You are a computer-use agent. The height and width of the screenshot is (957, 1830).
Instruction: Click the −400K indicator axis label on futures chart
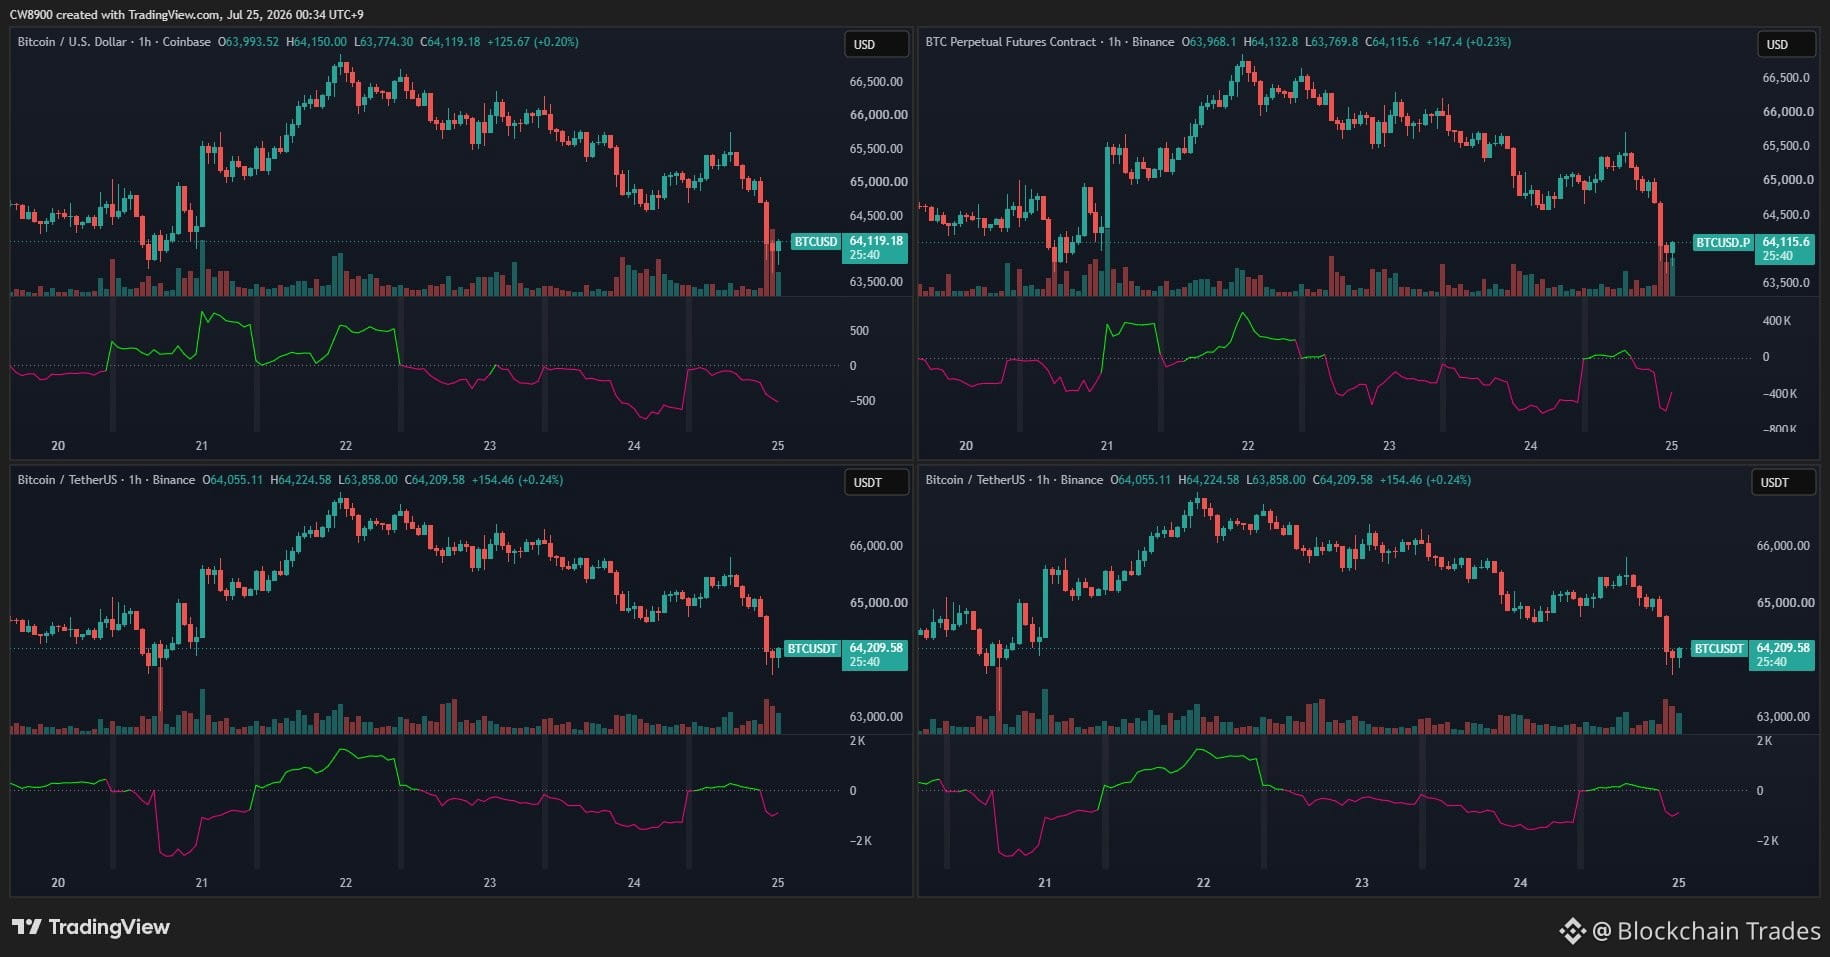click(1779, 394)
